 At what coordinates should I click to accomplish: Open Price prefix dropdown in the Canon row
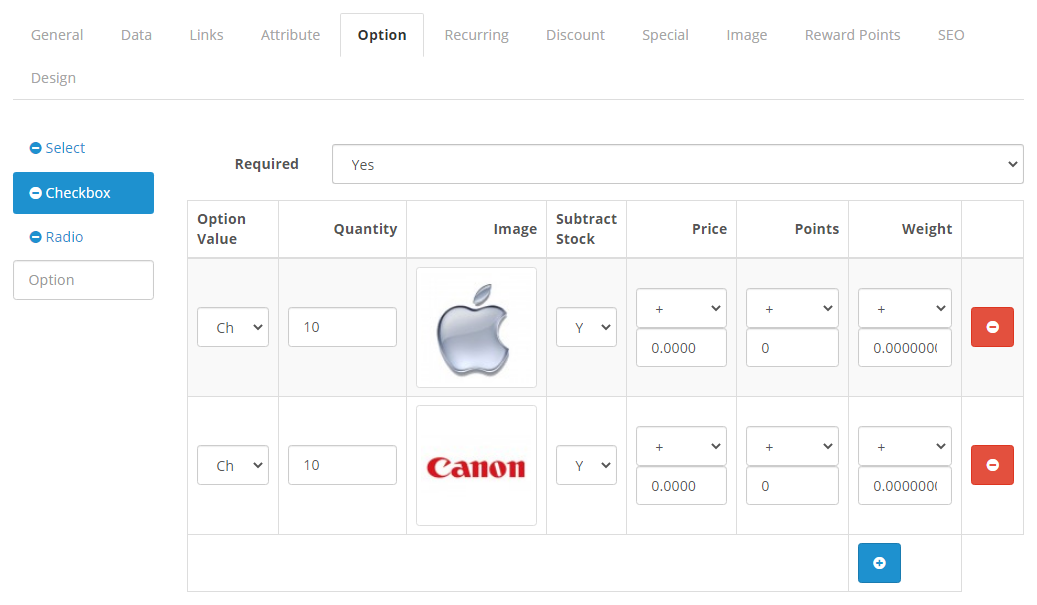click(681, 446)
